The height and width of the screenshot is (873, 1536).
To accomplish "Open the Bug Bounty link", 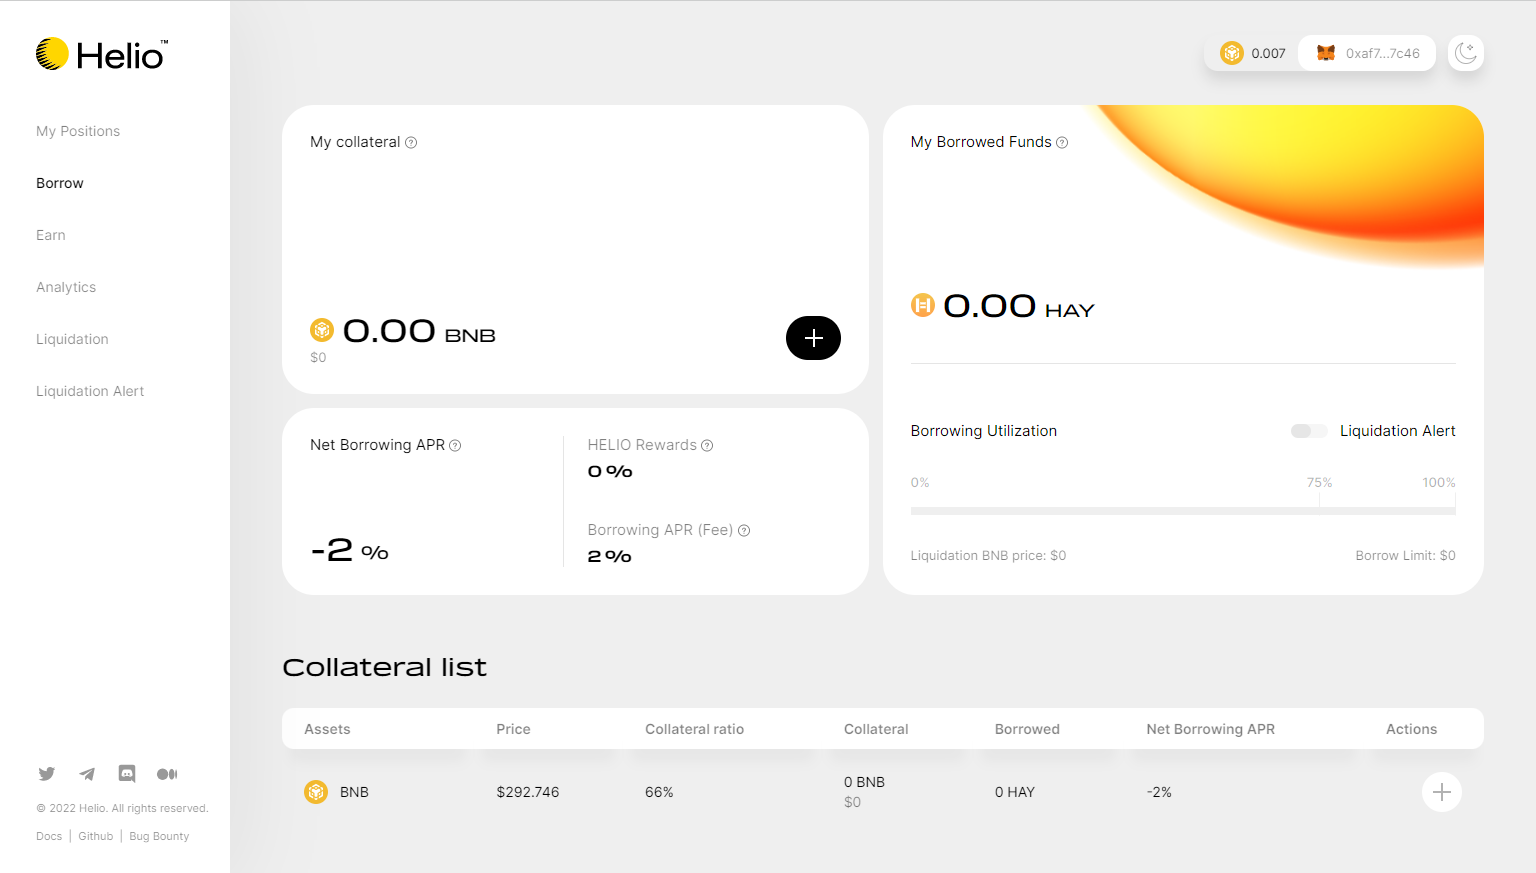I will click(159, 836).
